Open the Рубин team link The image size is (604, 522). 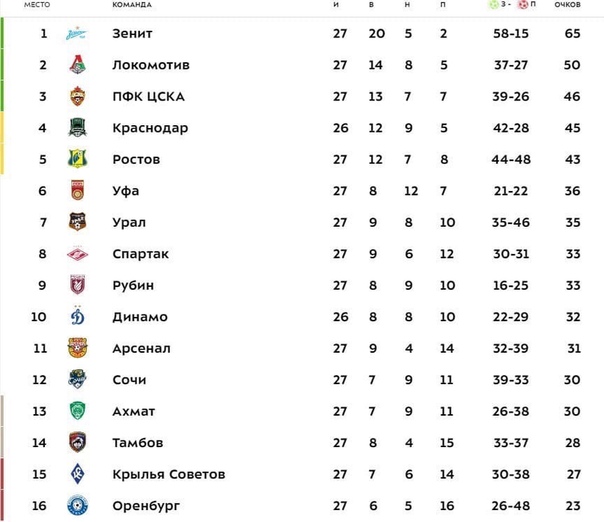(133, 285)
